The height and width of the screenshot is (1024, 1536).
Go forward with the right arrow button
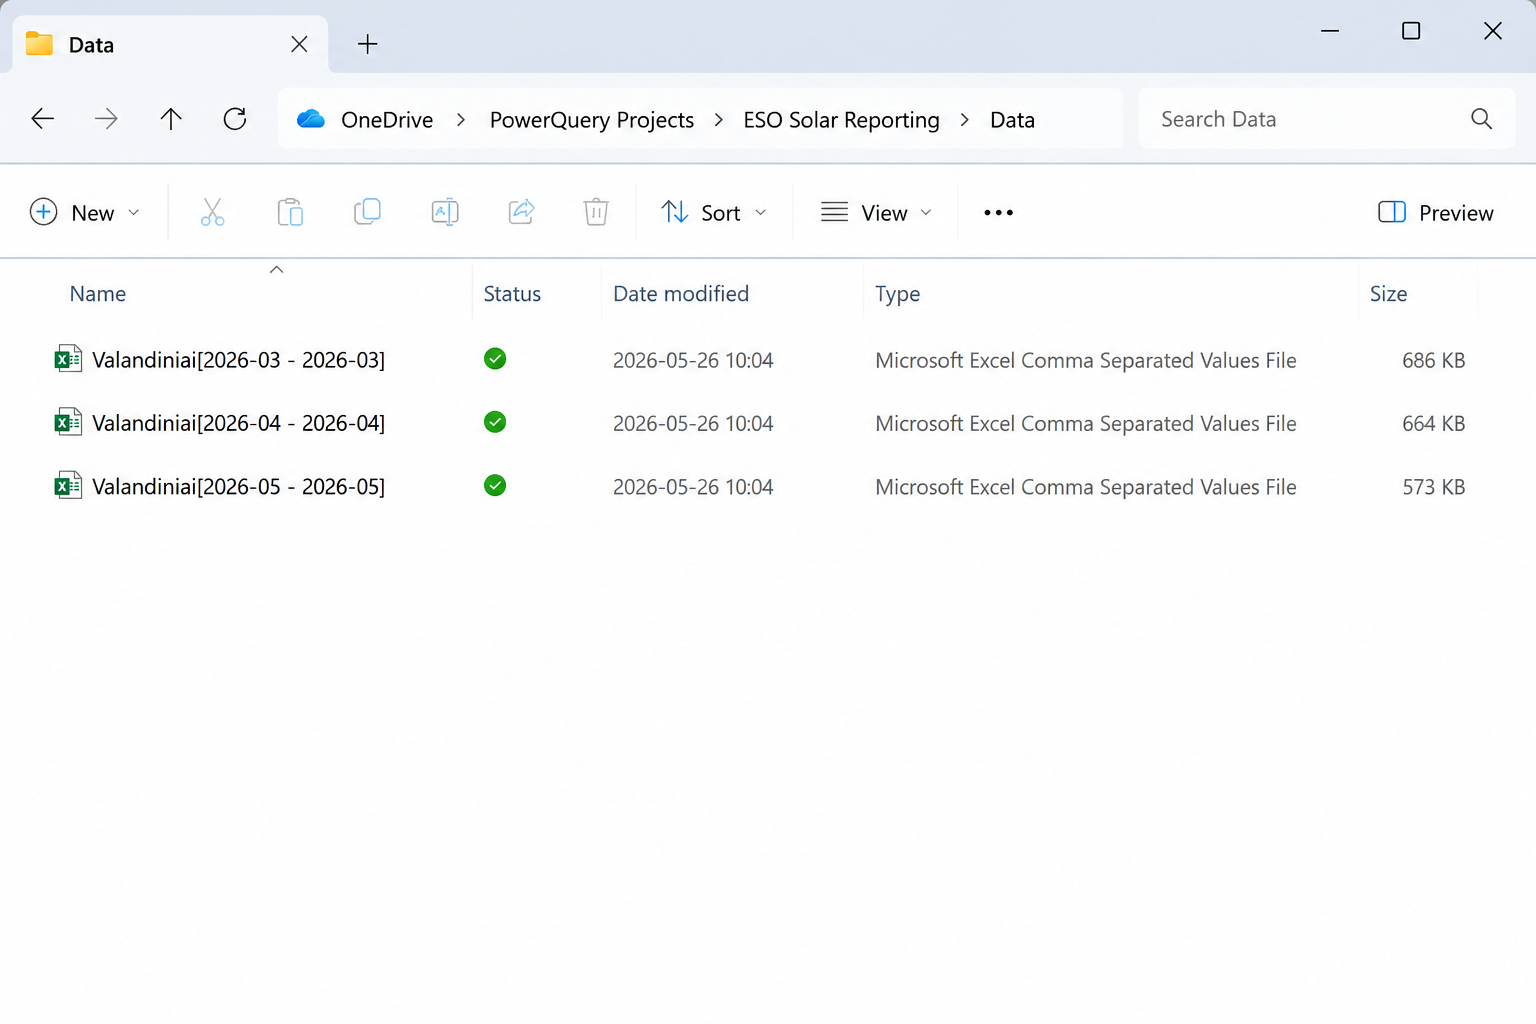106,119
